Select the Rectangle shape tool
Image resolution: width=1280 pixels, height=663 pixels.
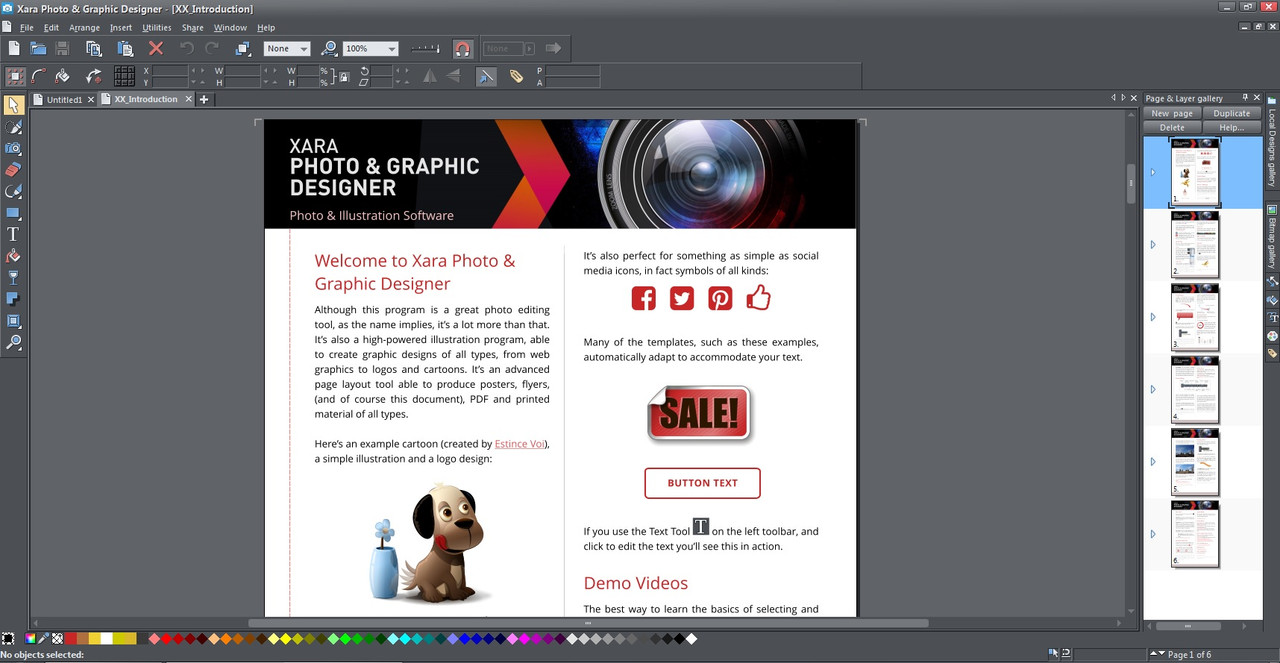coord(13,213)
